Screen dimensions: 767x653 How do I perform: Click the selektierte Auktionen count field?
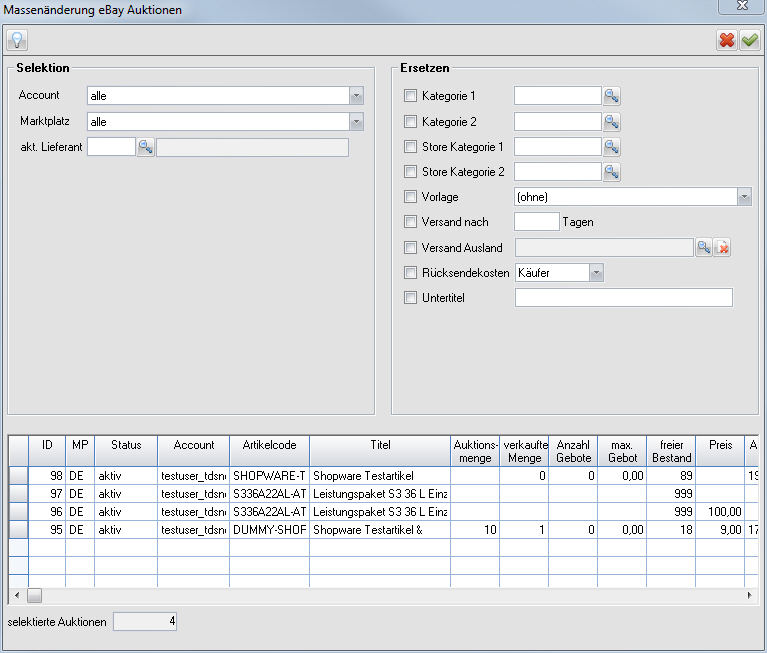click(145, 621)
